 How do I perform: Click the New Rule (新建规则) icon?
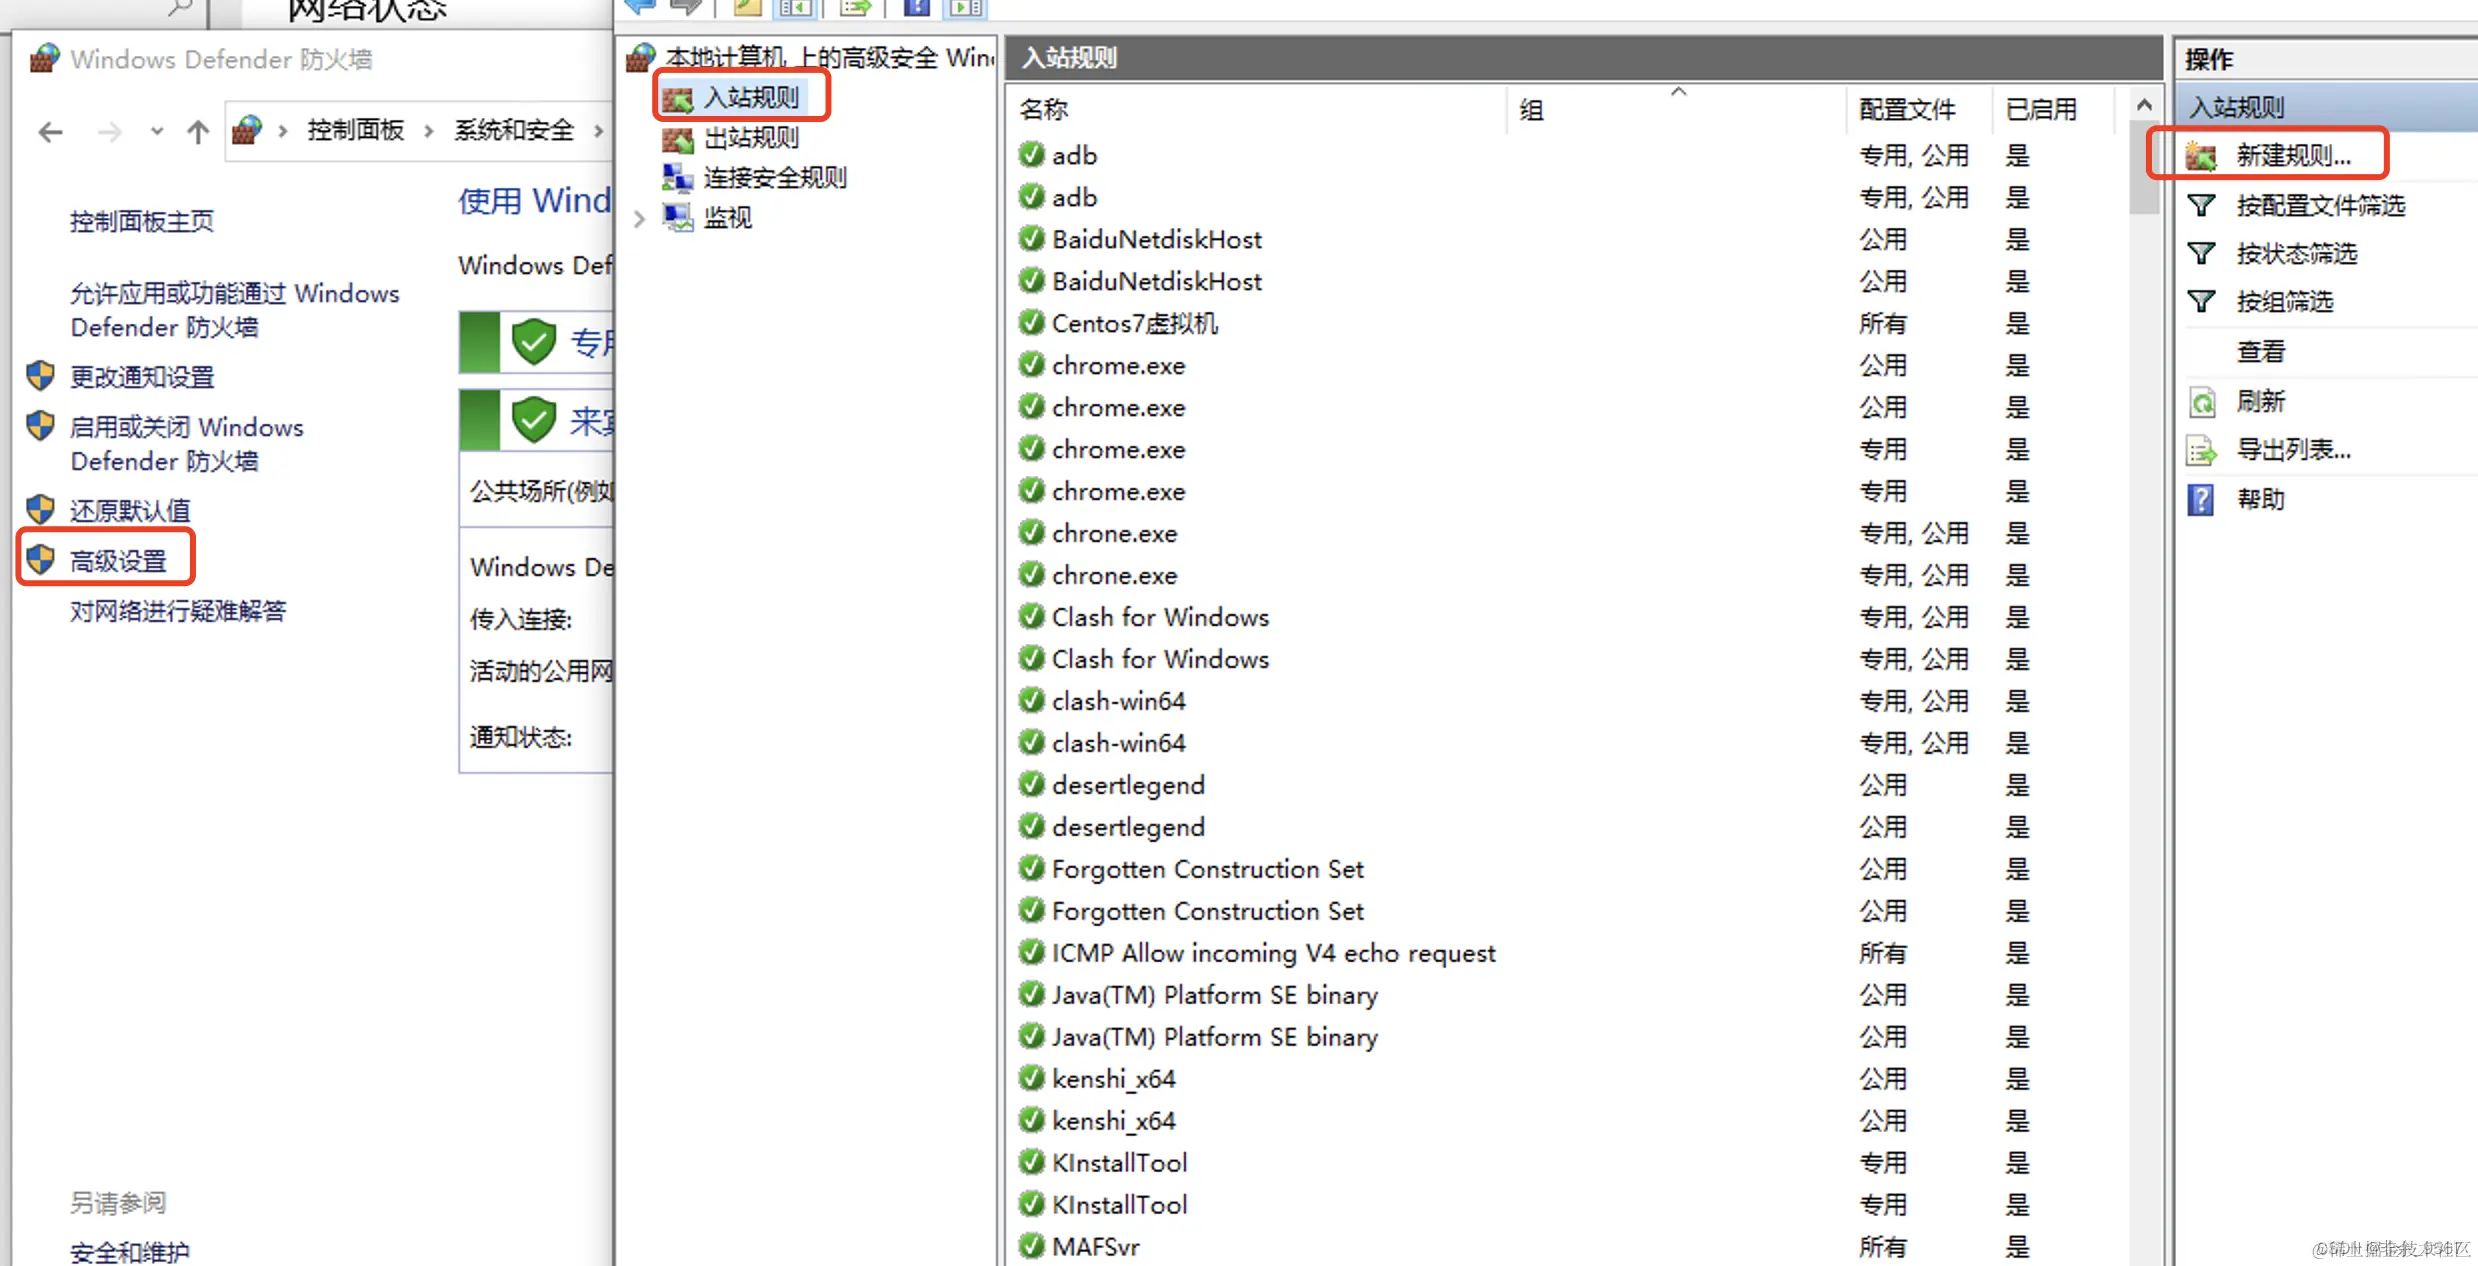pos(2201,155)
